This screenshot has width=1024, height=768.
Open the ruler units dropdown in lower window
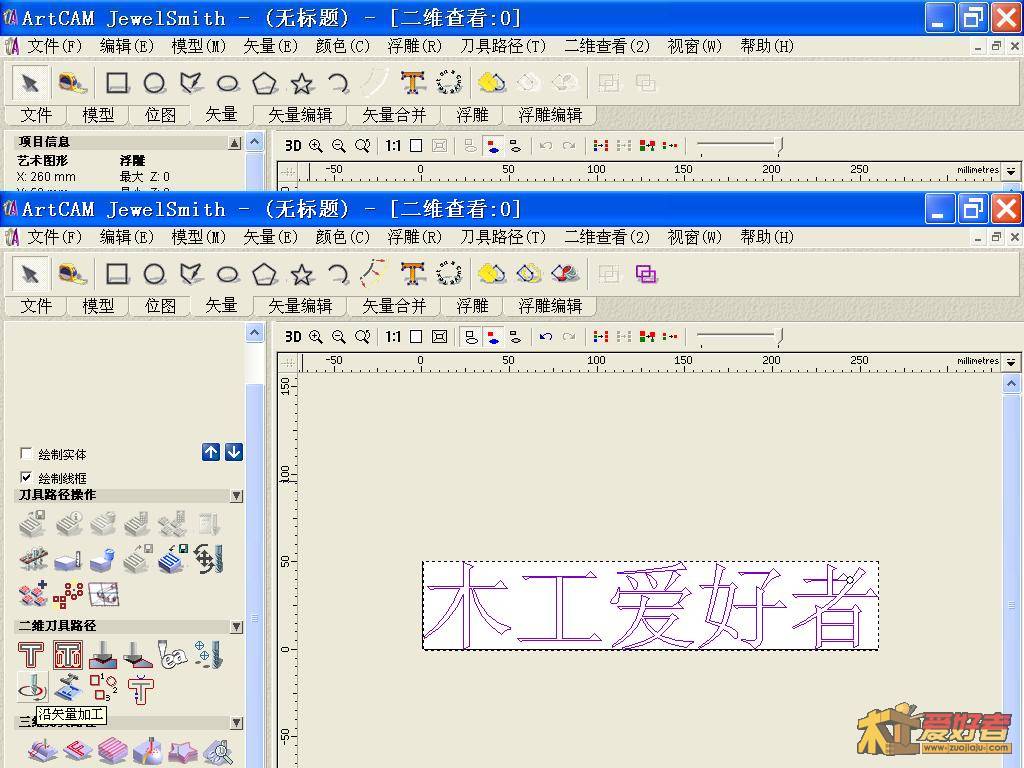[x=1011, y=361]
